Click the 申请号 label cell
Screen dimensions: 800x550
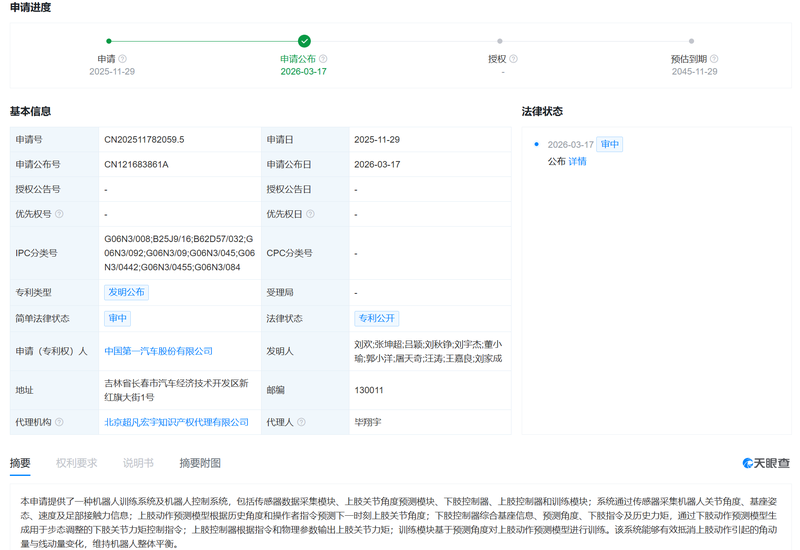tap(54, 139)
